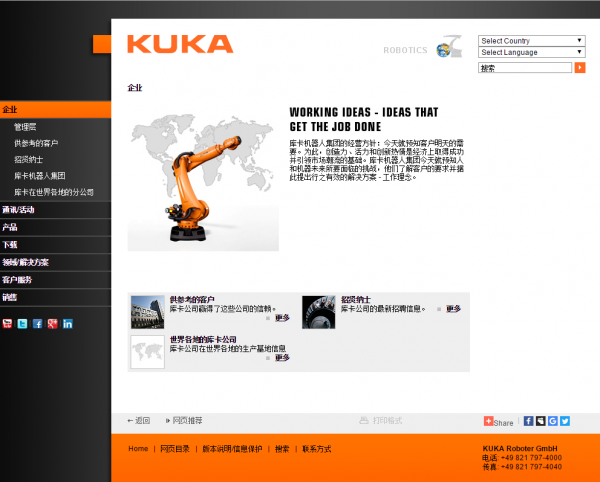Screen dimensions: 600x482
Task: Click the 版本说明/信息保护 footer link
Action: coord(232,449)
